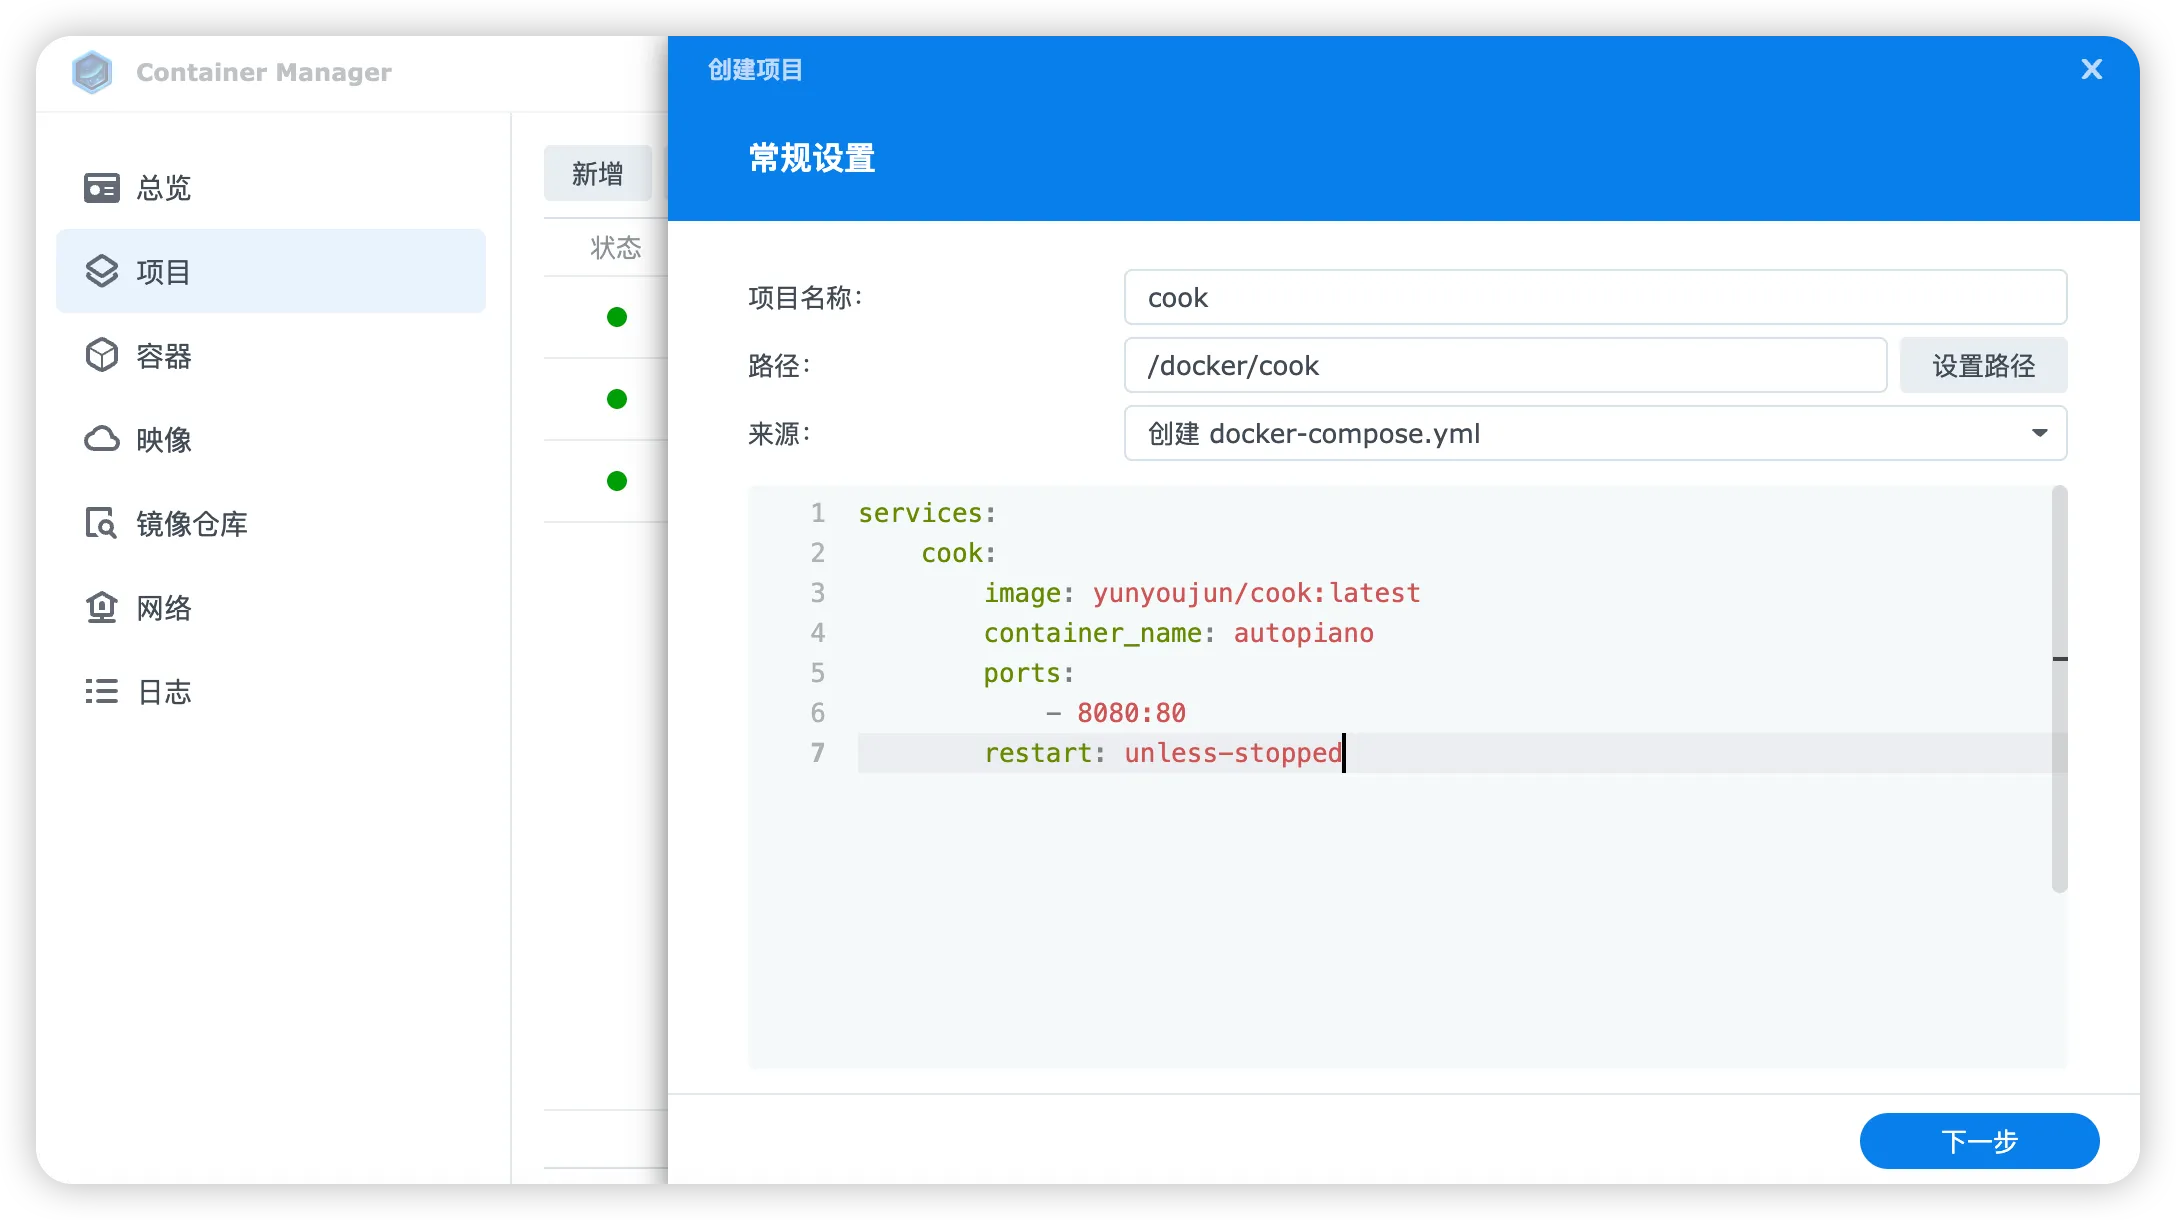The height and width of the screenshot is (1220, 2176).
Task: Click restart value unless-stopped
Action: [1233, 753]
